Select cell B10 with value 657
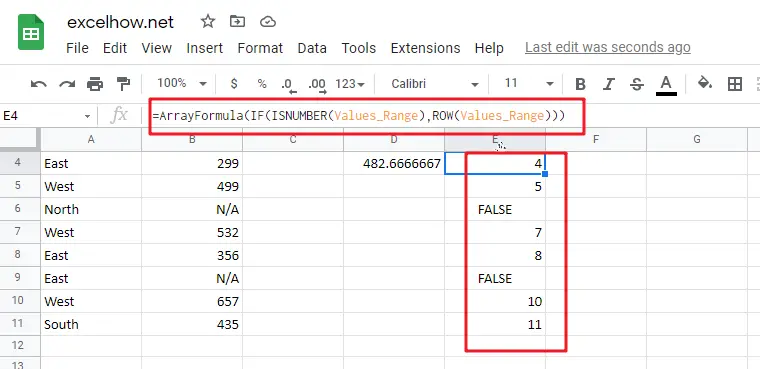This screenshot has height=369, width=760. pos(192,301)
